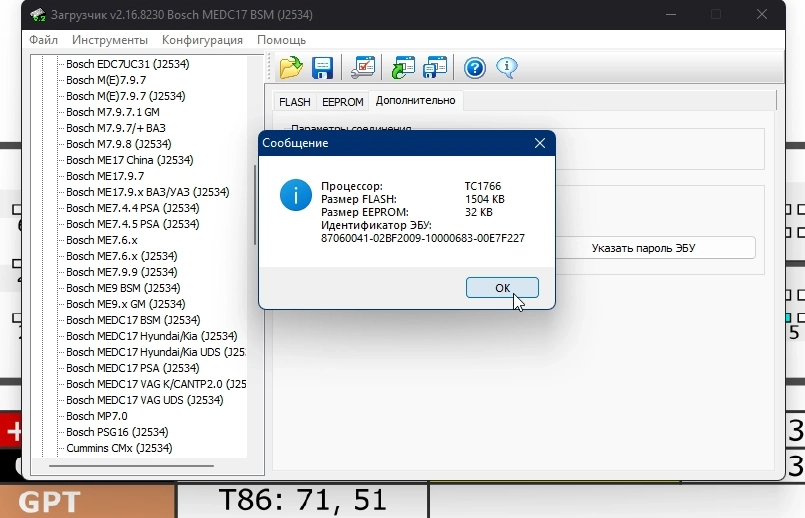Select Bosch MP7.0 entry
Viewport: 805px width, 518px height.
(x=97, y=416)
